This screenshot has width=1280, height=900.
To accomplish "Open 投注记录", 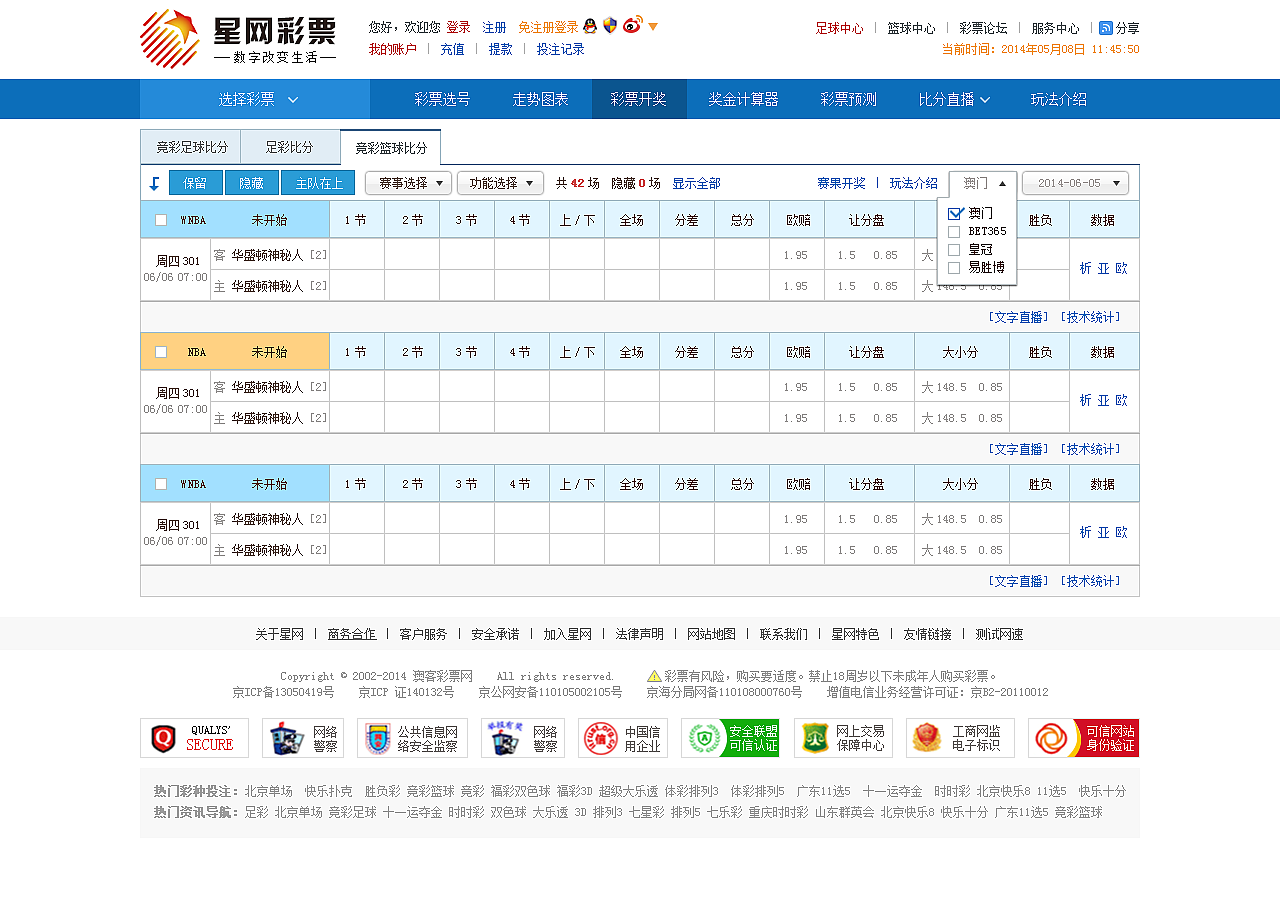I will pyautogui.click(x=560, y=49).
